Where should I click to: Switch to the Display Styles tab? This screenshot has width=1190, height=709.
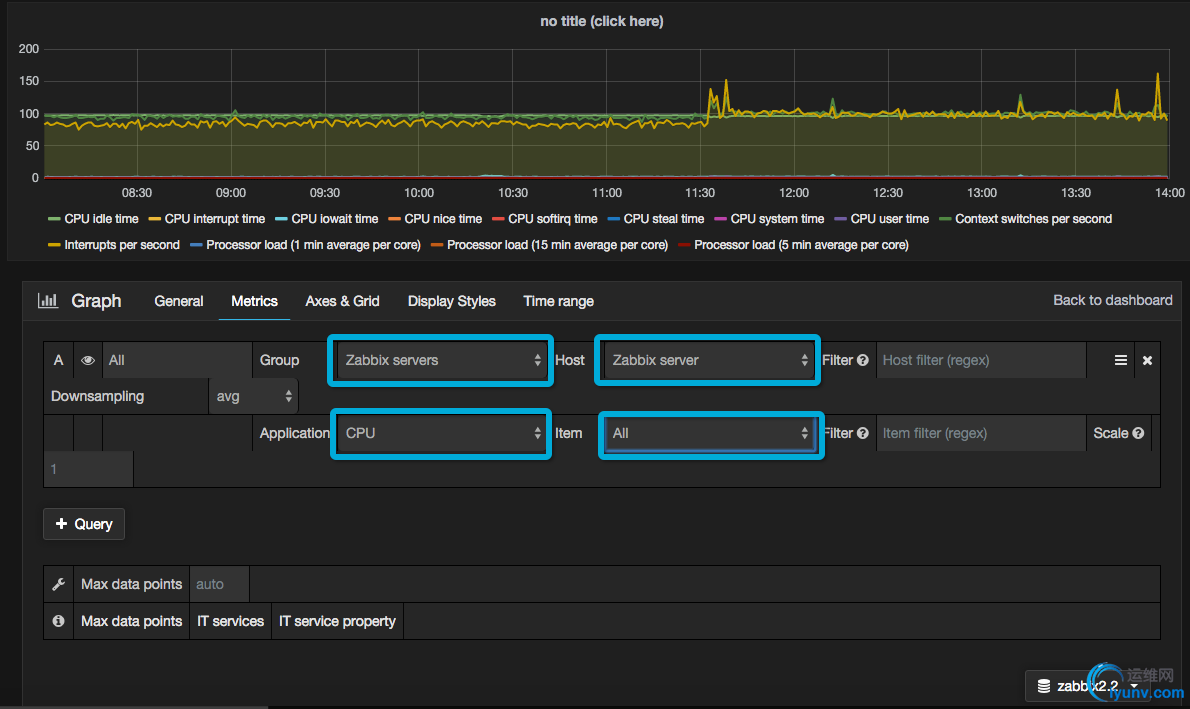tap(452, 301)
